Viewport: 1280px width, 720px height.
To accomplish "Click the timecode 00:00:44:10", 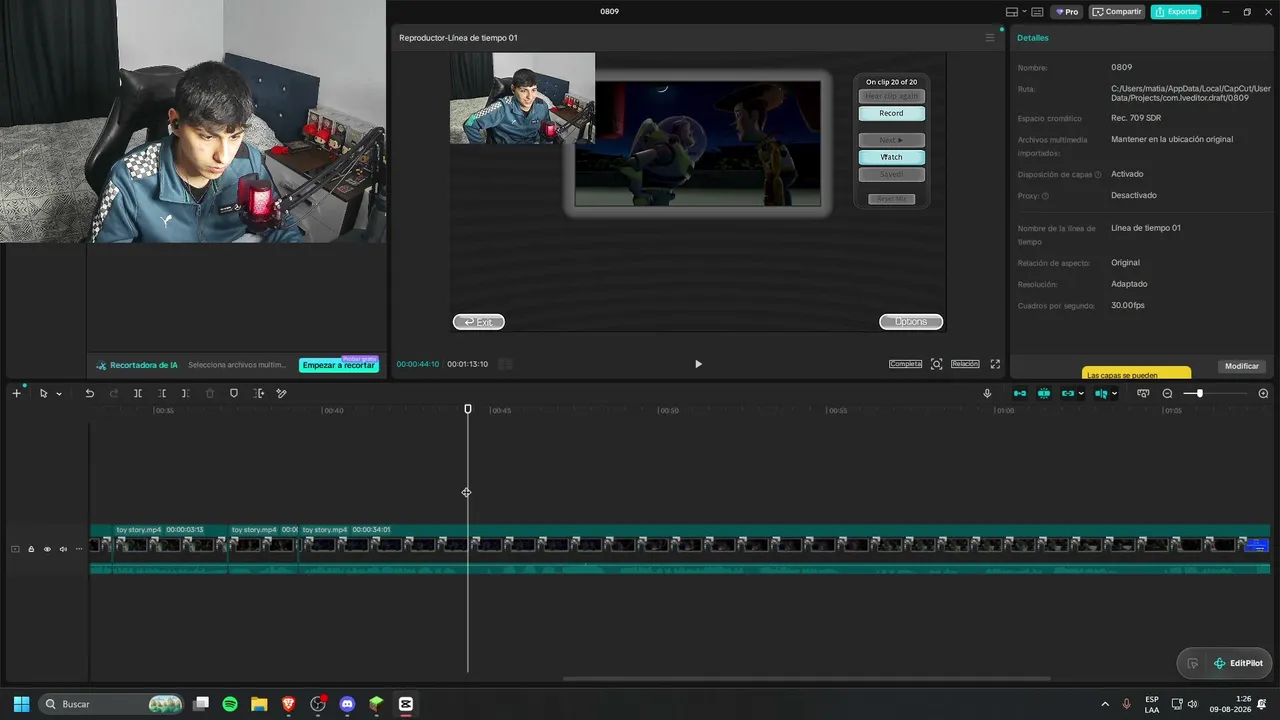I will click(x=418, y=364).
